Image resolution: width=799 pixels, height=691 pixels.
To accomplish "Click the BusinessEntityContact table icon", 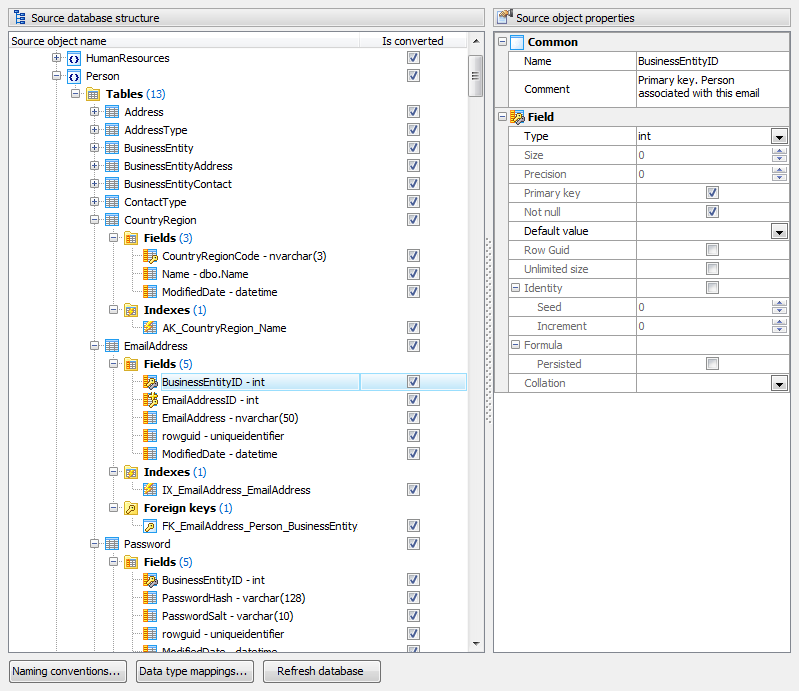I will click(x=112, y=184).
